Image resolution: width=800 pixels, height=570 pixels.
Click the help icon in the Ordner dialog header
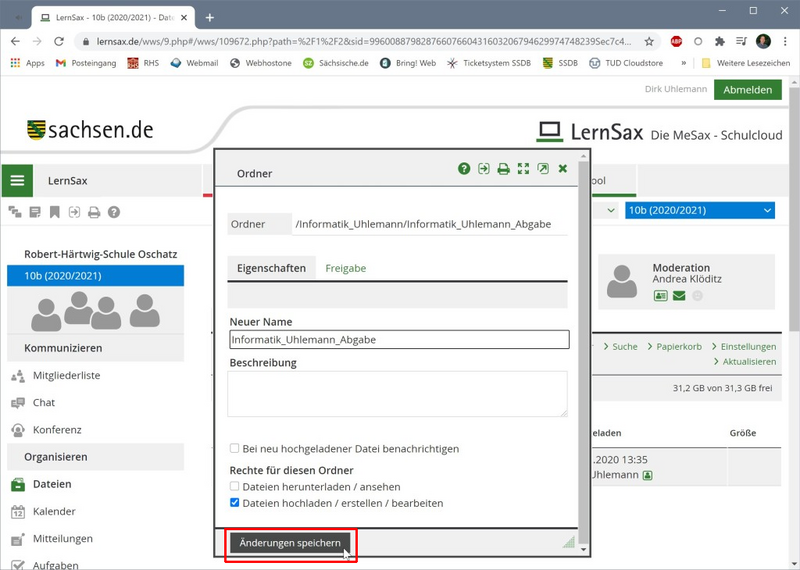coord(464,169)
